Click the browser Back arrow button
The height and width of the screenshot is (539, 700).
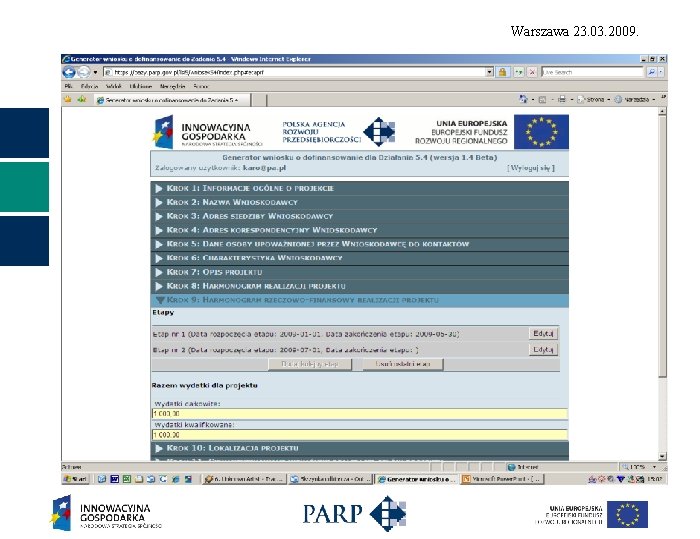click(x=69, y=72)
